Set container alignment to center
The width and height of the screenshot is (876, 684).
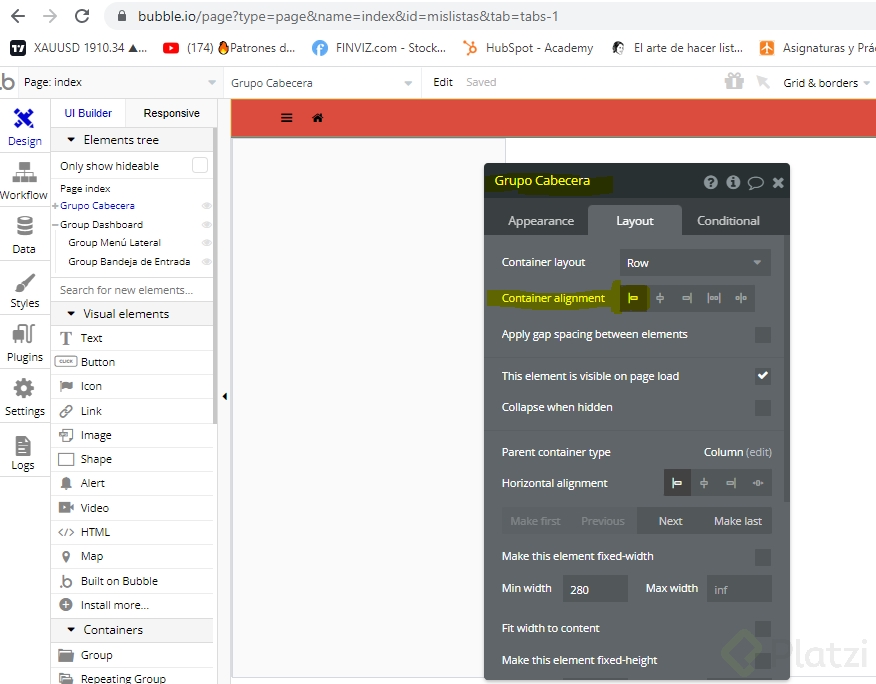click(660, 298)
